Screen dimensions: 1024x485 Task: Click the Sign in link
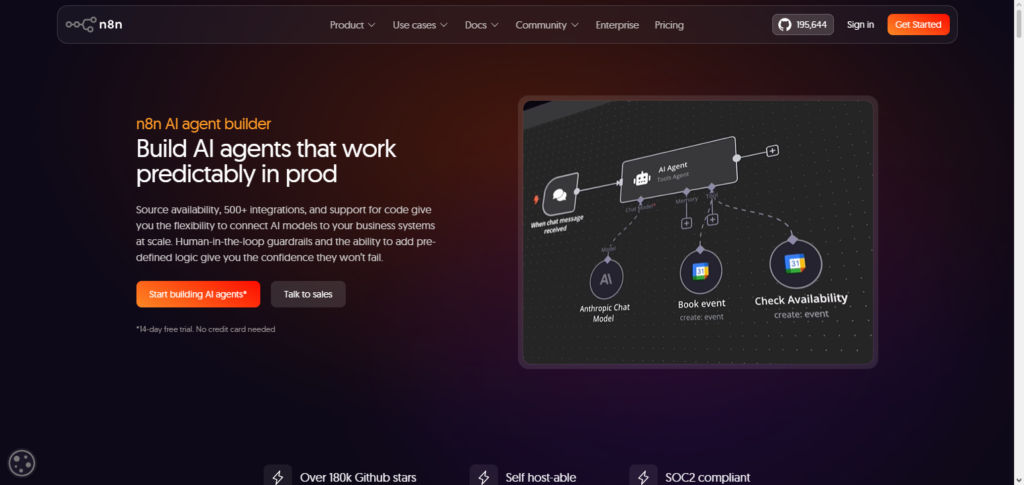tap(860, 25)
